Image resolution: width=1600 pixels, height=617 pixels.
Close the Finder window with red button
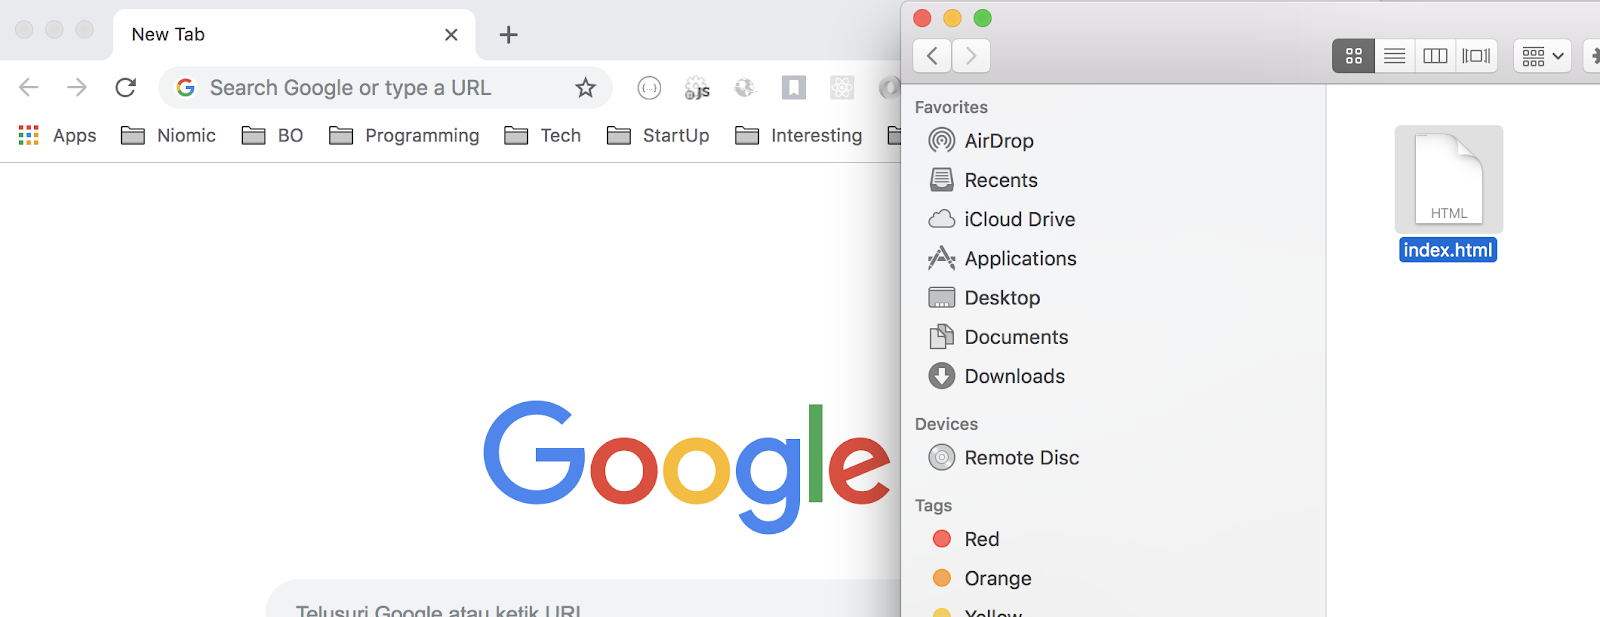point(923,18)
